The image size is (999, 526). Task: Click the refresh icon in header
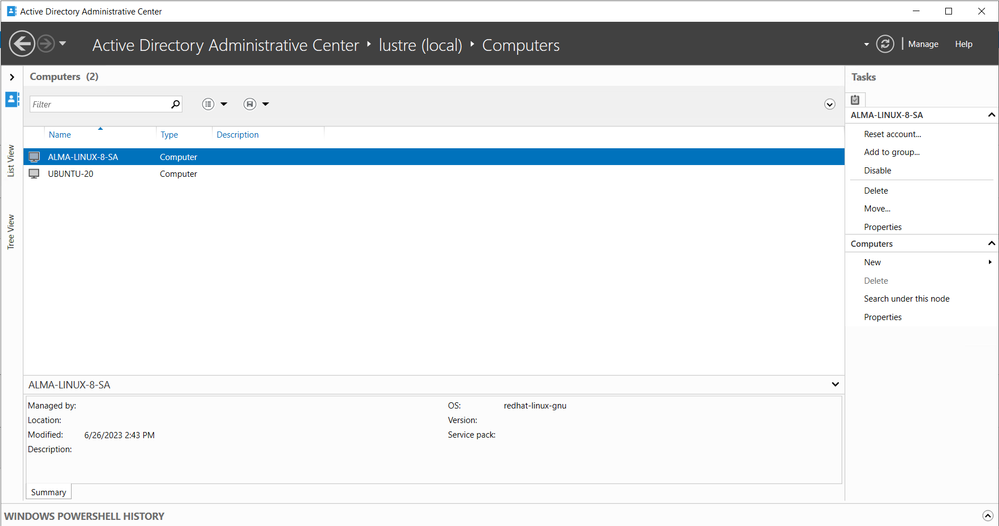coord(884,44)
